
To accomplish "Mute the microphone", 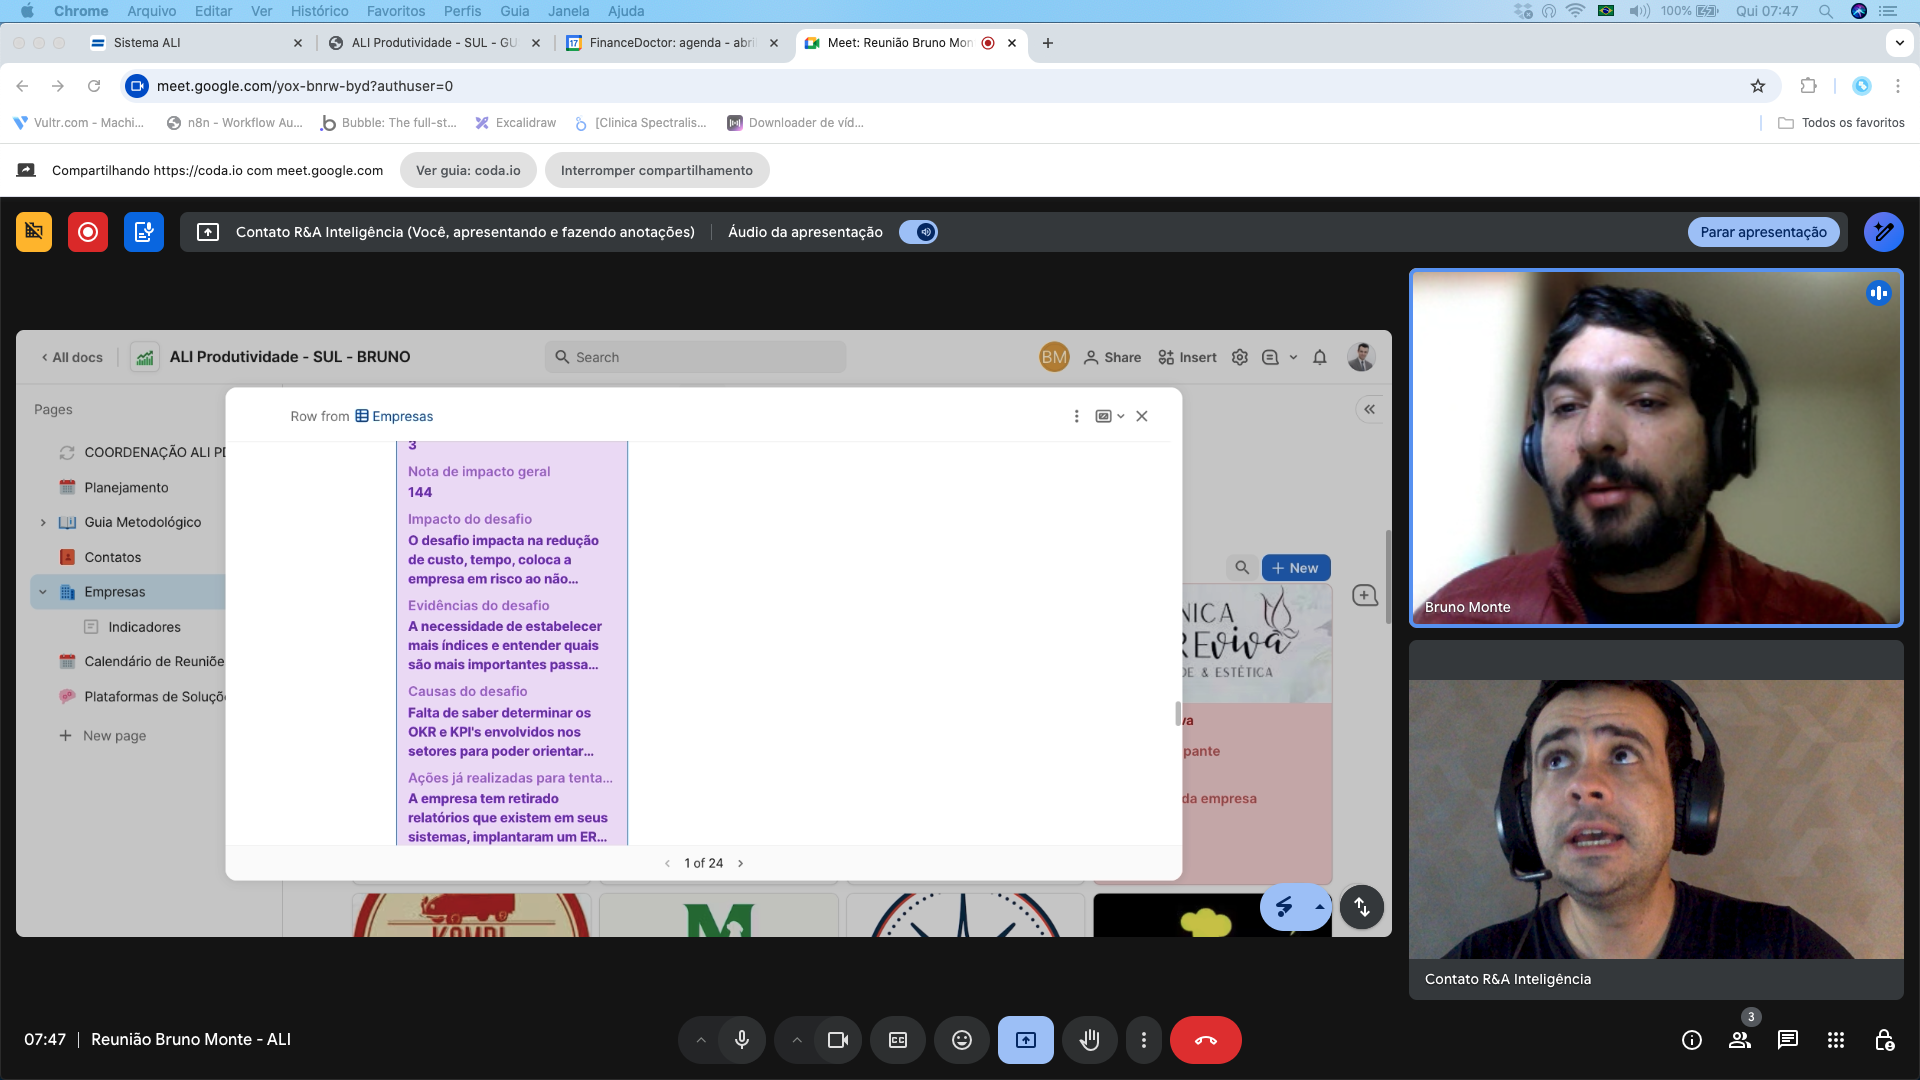I will click(x=741, y=1040).
